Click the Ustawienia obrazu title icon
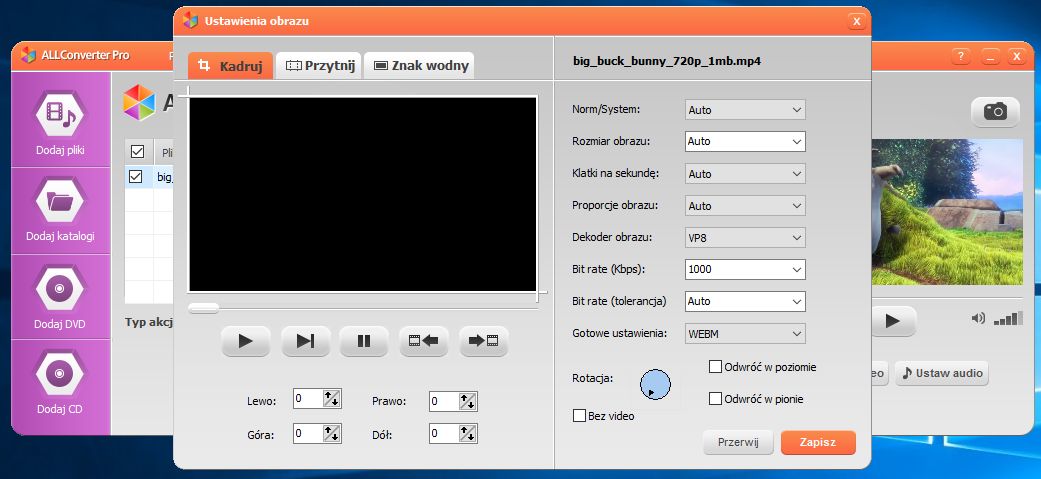This screenshot has width=1041, height=479. 191,21
